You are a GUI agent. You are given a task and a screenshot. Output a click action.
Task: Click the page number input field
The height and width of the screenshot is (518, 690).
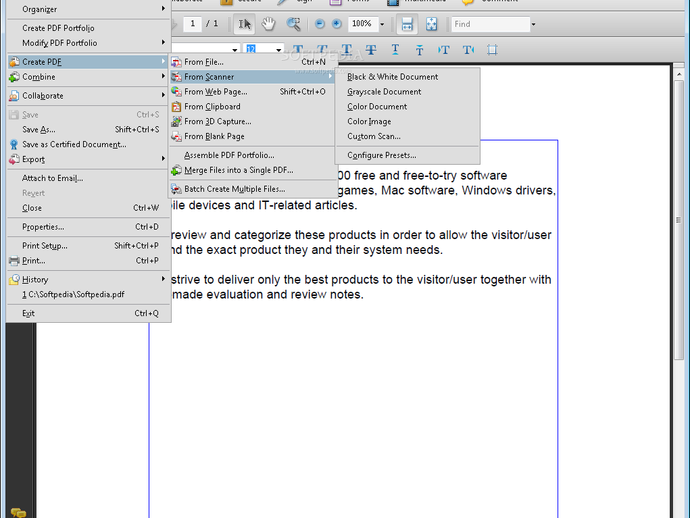pos(192,24)
